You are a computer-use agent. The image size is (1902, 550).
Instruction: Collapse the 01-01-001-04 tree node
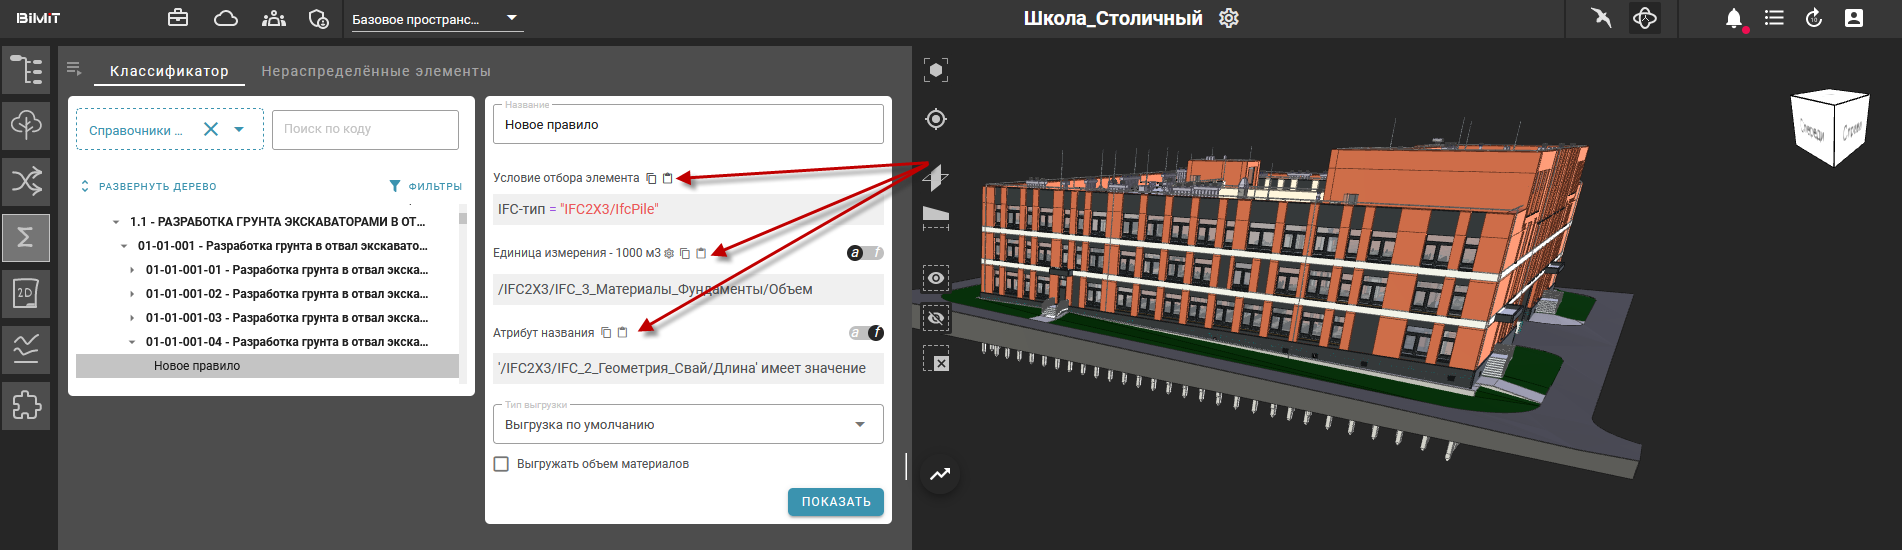(132, 342)
